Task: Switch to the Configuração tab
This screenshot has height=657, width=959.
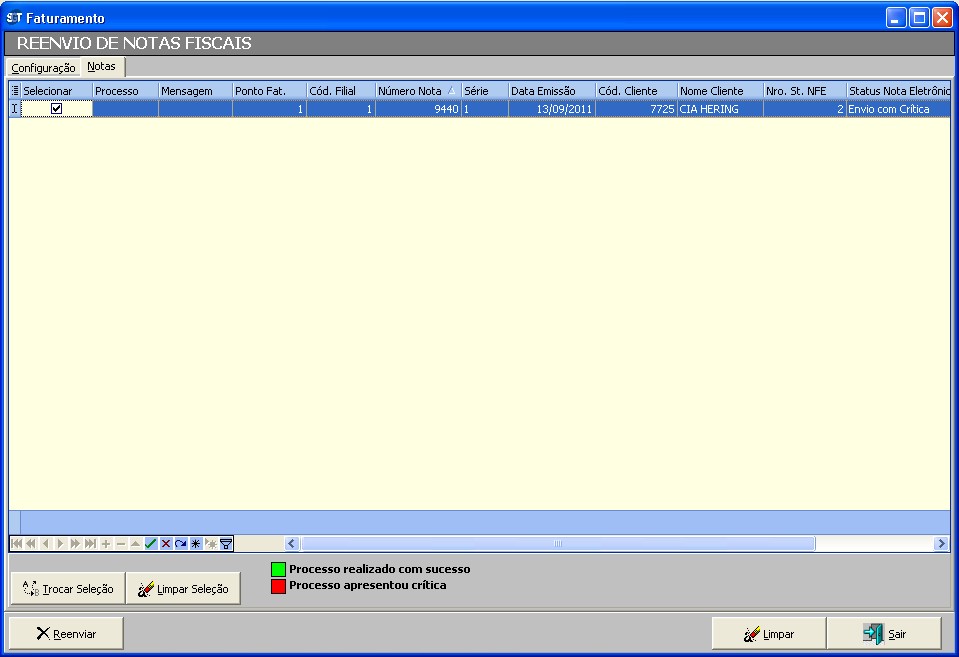Action: pyautogui.click(x=43, y=68)
